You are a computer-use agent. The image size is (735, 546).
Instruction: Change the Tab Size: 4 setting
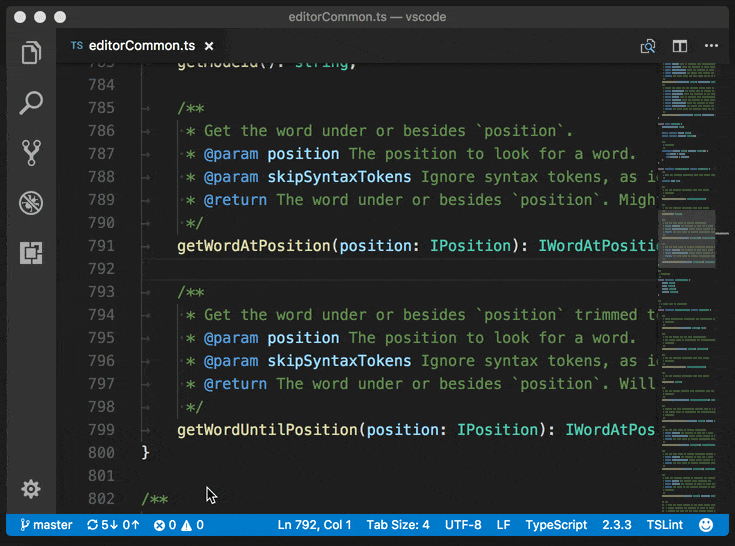[x=398, y=525]
